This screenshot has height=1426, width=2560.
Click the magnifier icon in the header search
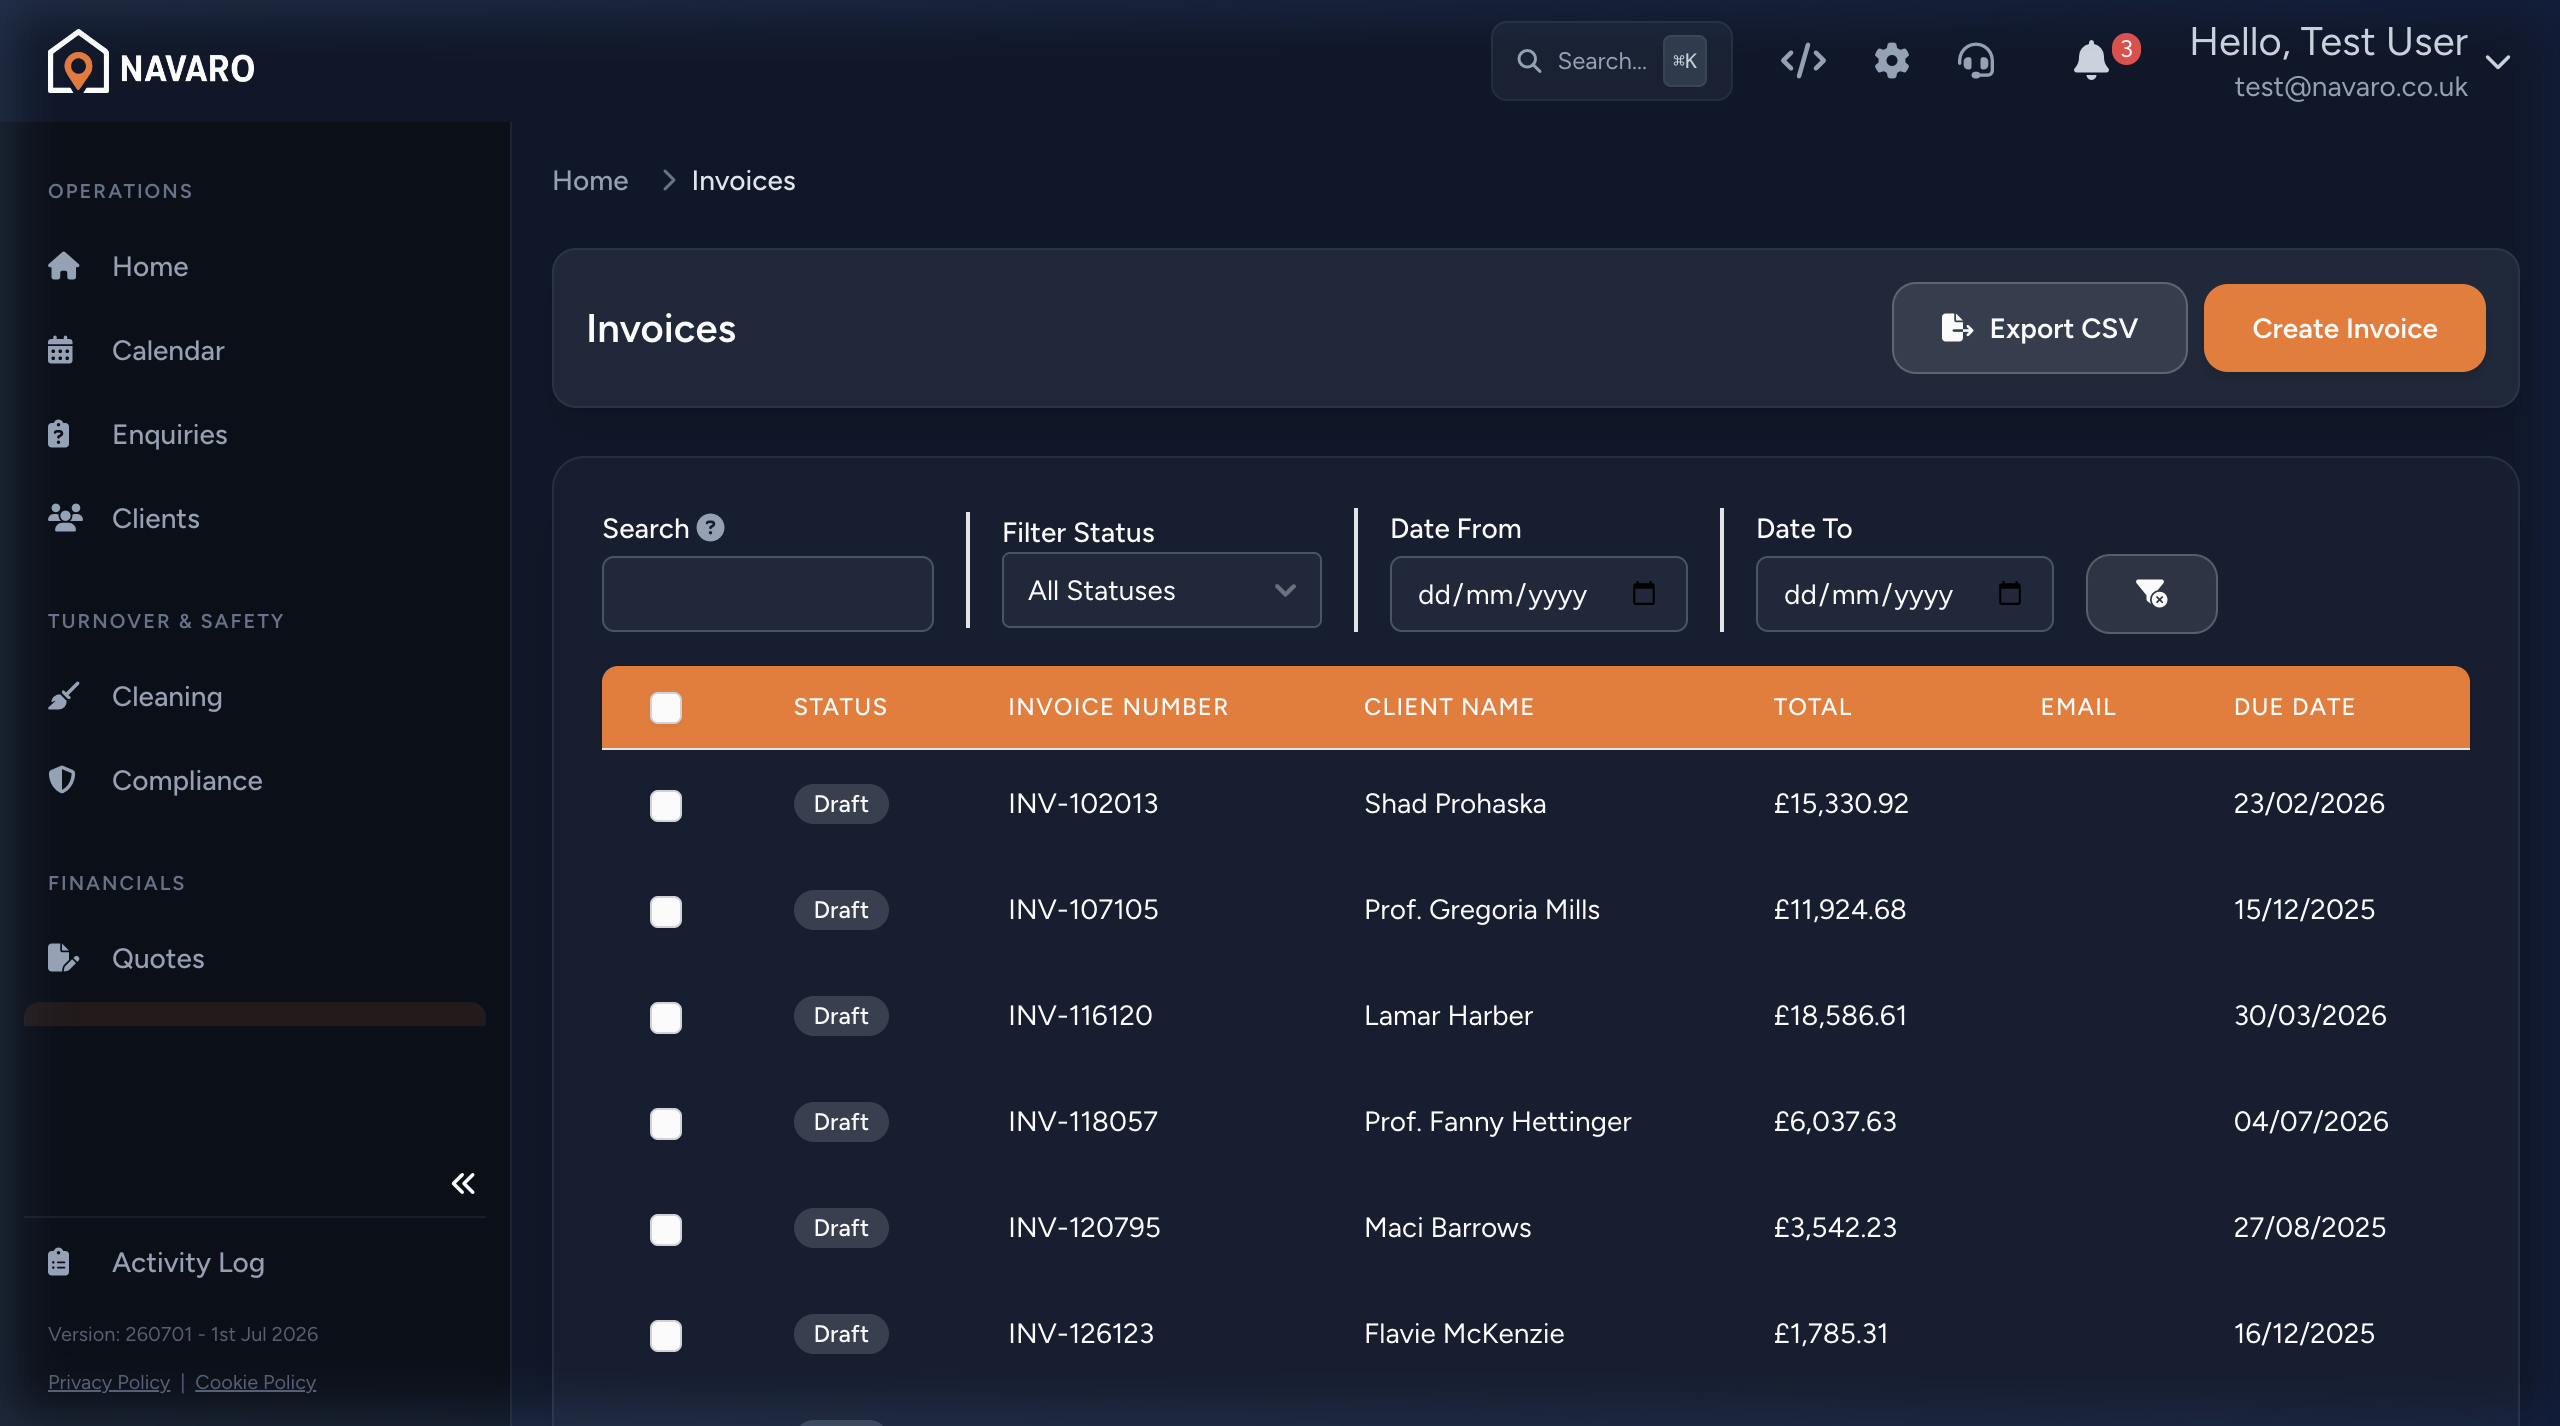tap(1529, 61)
